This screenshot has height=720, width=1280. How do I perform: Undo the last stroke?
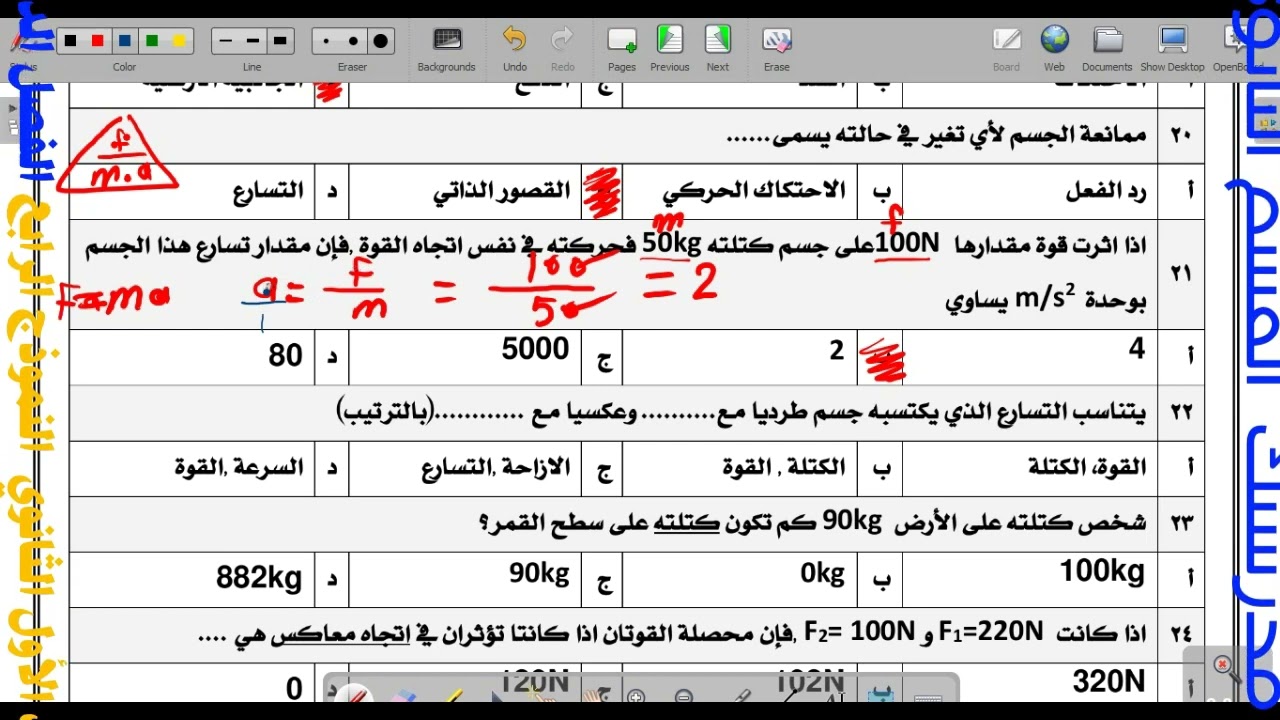point(514,49)
